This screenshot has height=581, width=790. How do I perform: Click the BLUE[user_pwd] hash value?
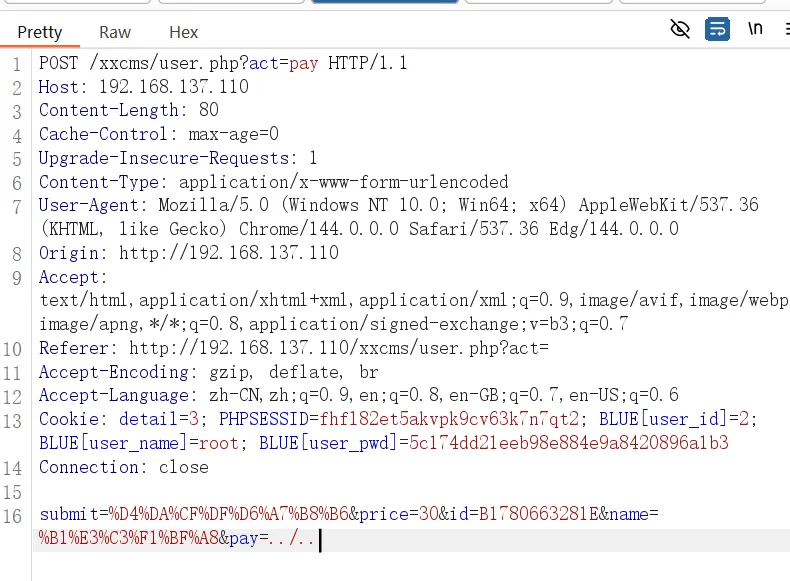tap(569, 442)
